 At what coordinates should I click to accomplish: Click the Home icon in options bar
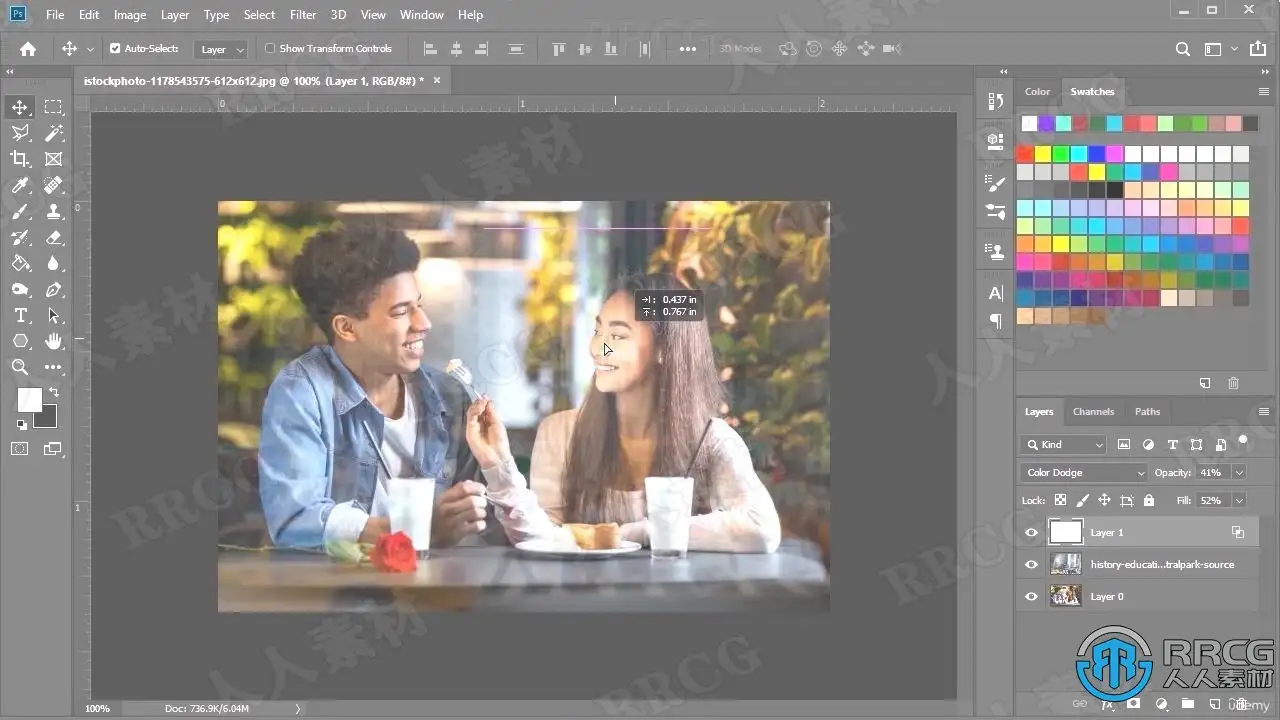[28, 49]
